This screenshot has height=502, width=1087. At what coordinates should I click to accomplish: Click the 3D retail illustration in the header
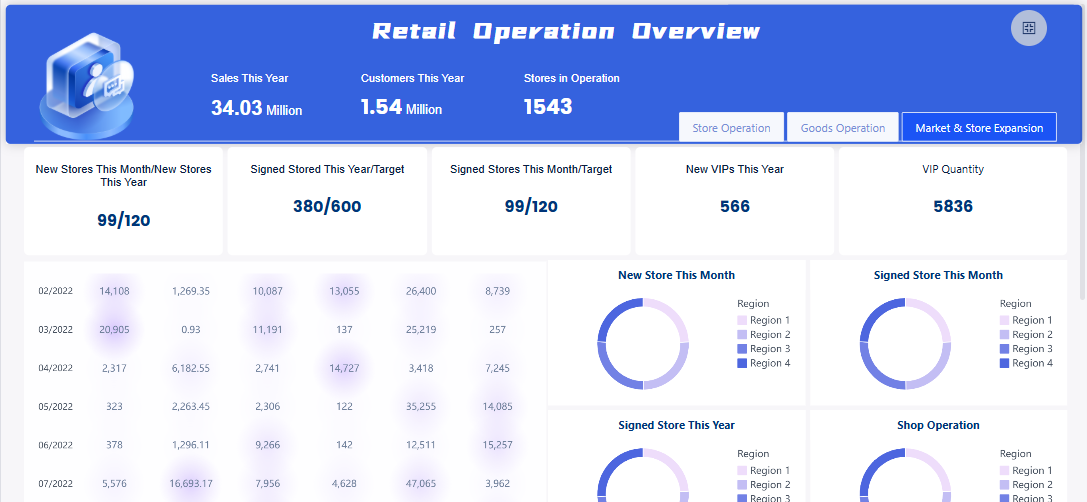coord(87,87)
